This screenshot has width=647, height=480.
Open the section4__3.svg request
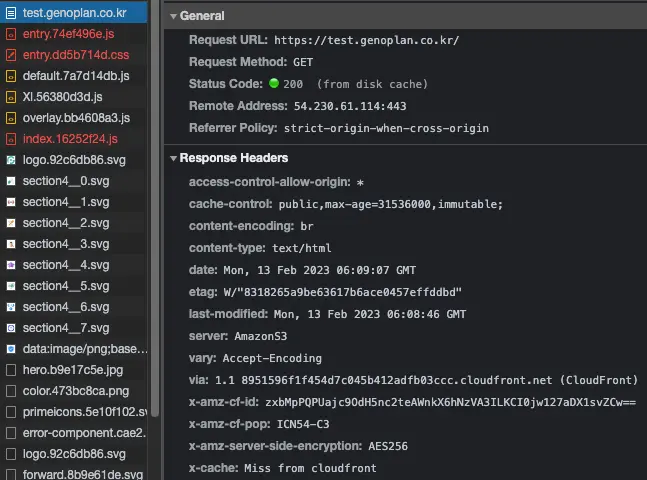click(x=66, y=244)
